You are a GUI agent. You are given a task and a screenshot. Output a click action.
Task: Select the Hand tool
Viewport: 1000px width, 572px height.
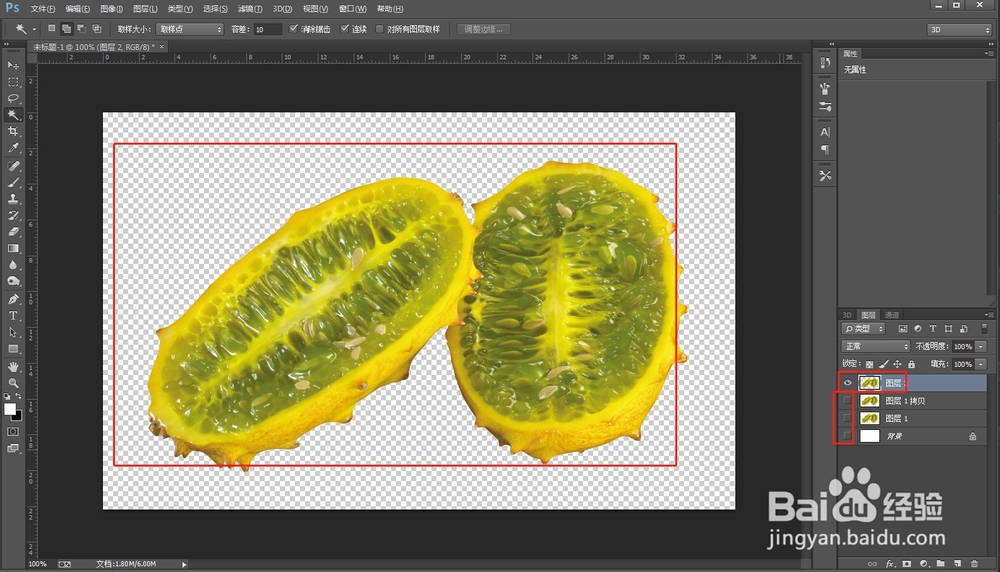pyautogui.click(x=13, y=367)
